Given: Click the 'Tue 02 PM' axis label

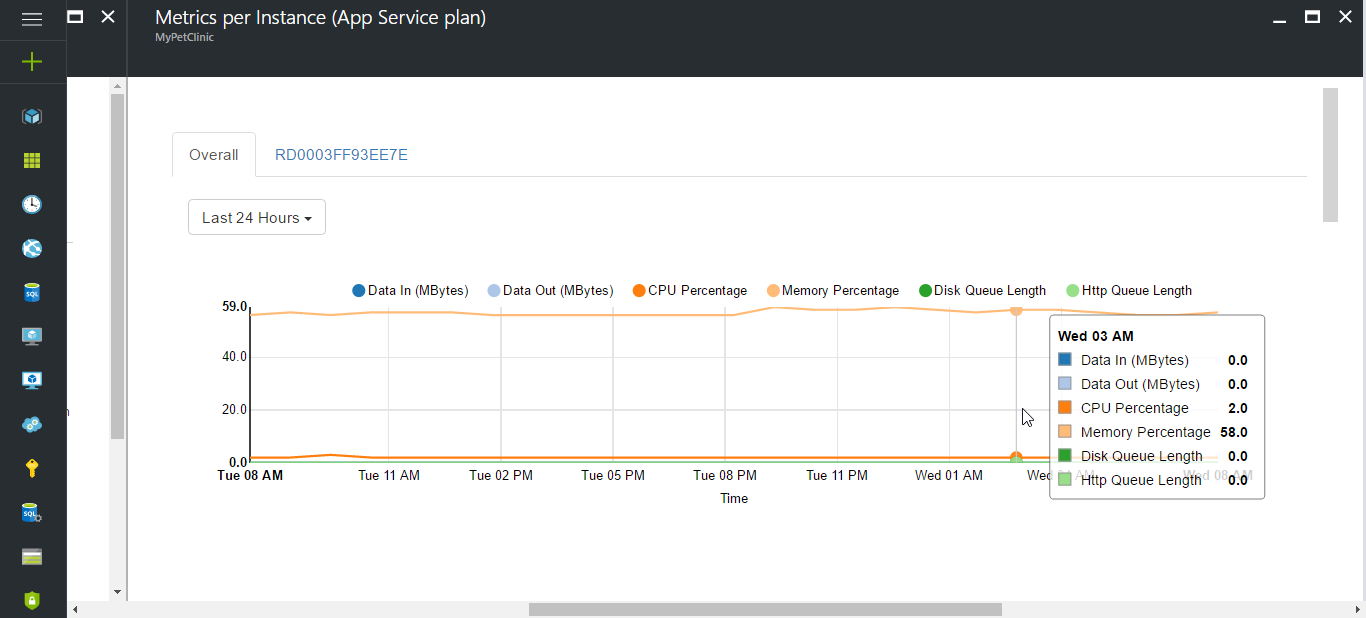Looking at the screenshot, I should tap(501, 476).
